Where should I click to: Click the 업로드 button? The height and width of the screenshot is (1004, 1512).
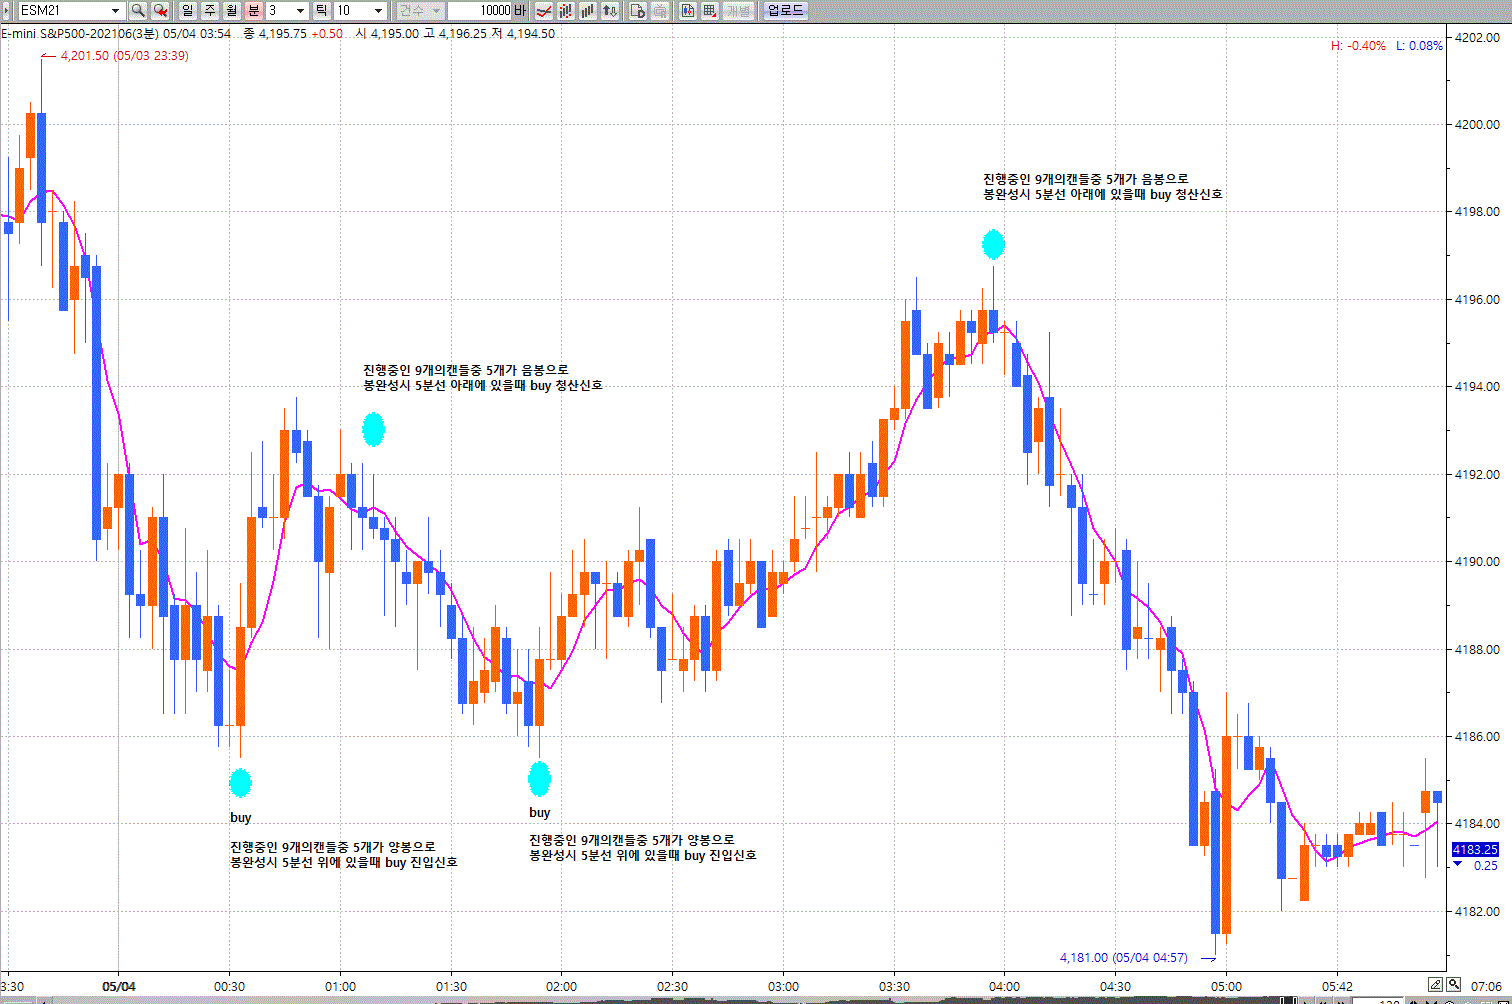click(785, 10)
